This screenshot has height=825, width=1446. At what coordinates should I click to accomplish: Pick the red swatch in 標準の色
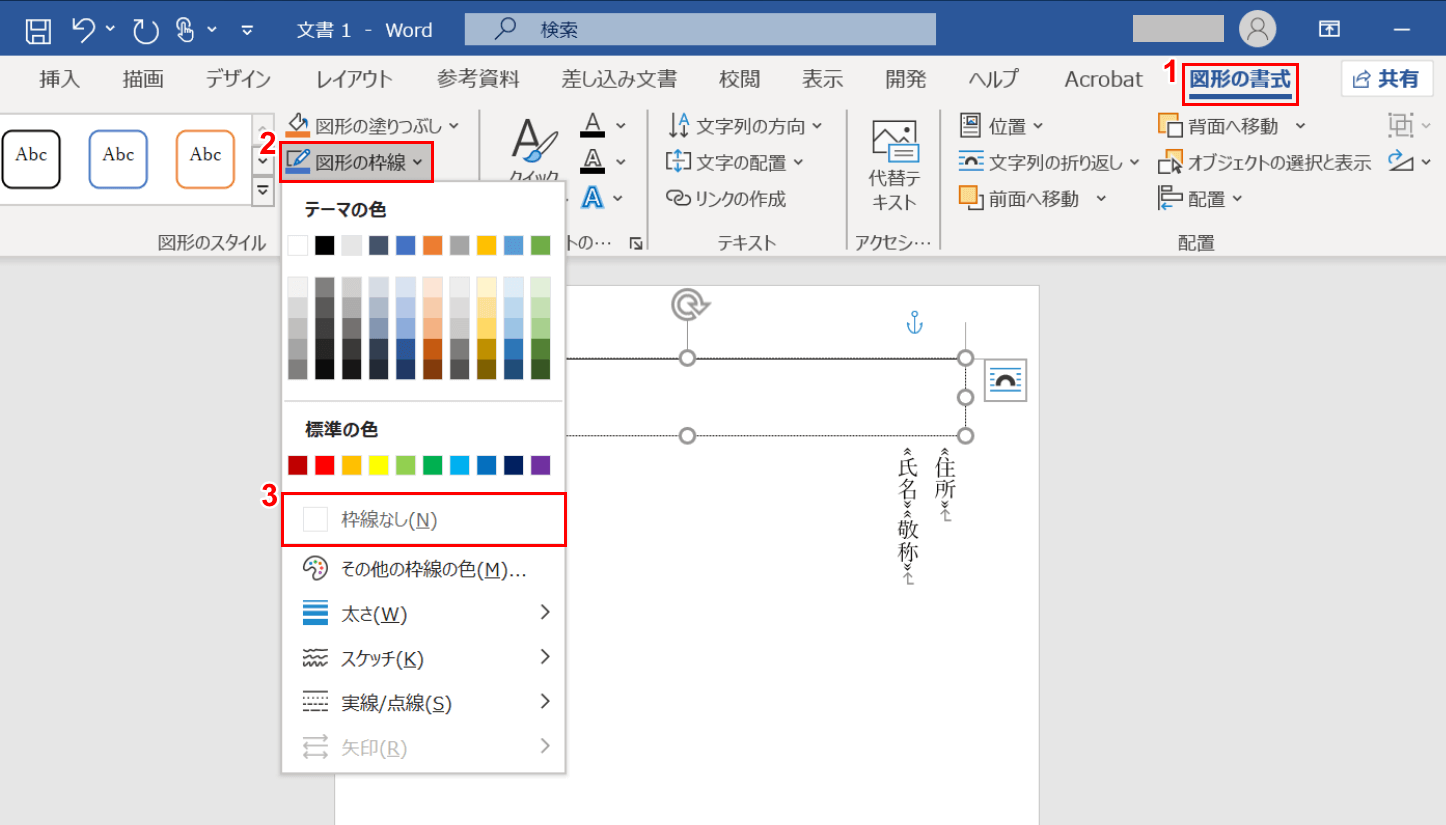point(325,465)
